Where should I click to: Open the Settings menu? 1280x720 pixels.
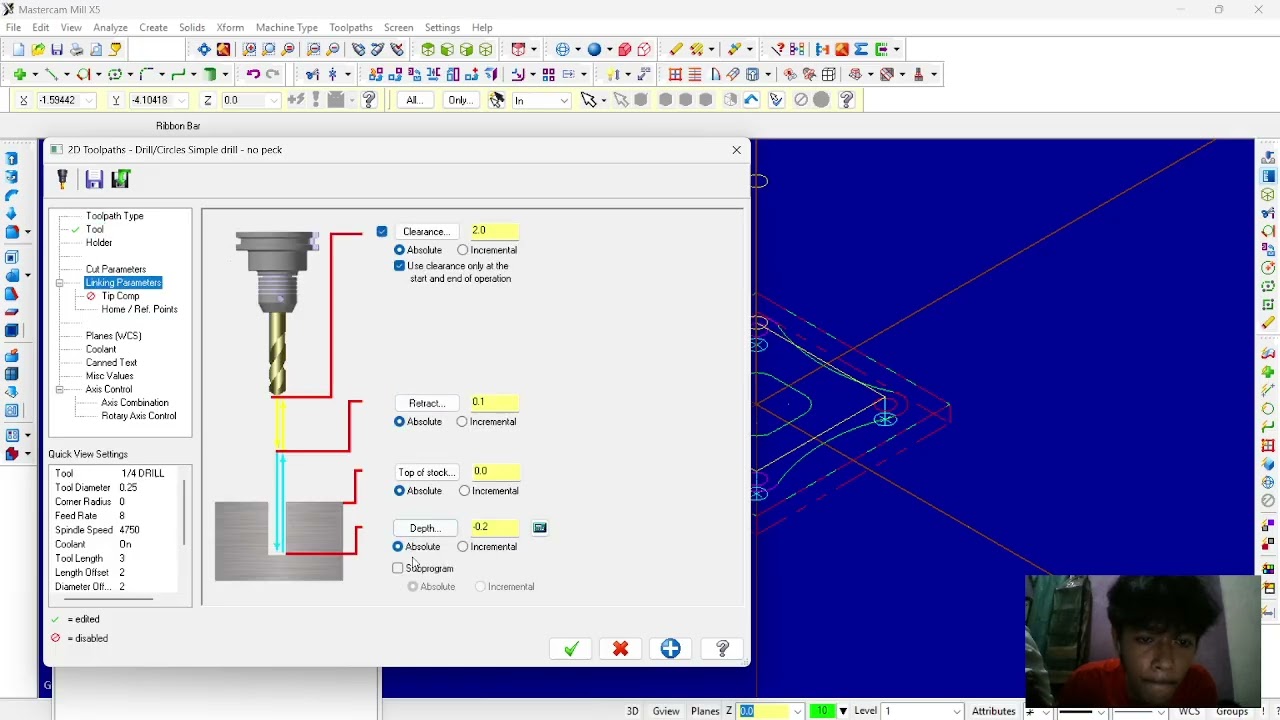(x=442, y=27)
